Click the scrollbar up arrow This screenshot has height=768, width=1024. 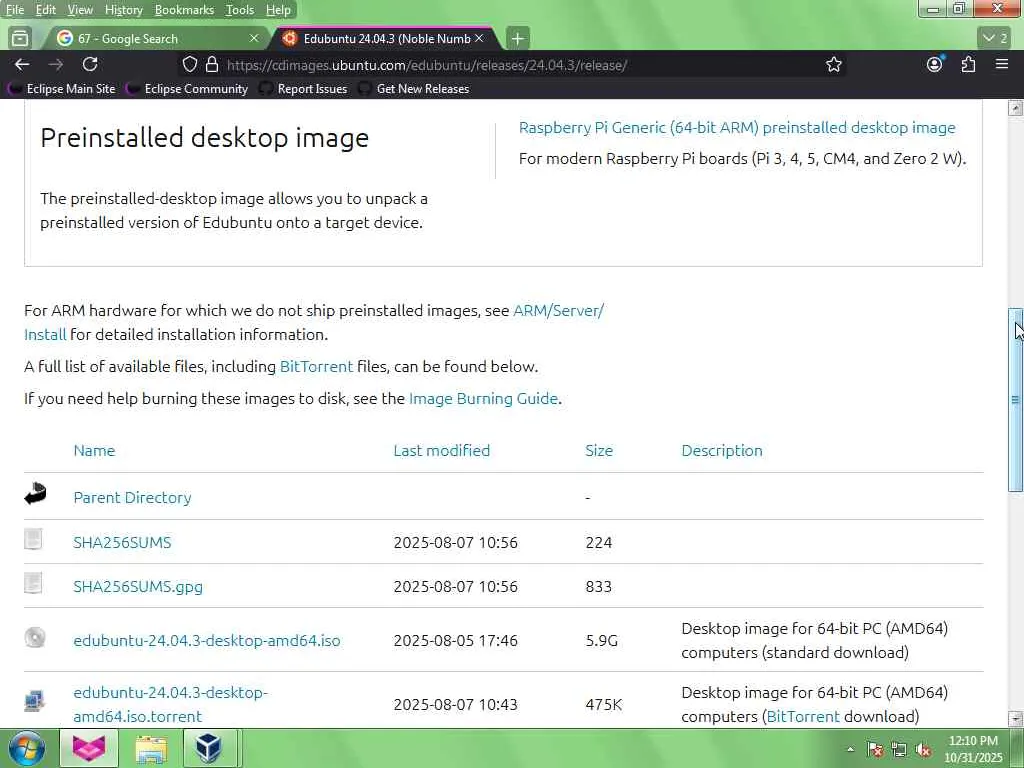tap(1015, 108)
